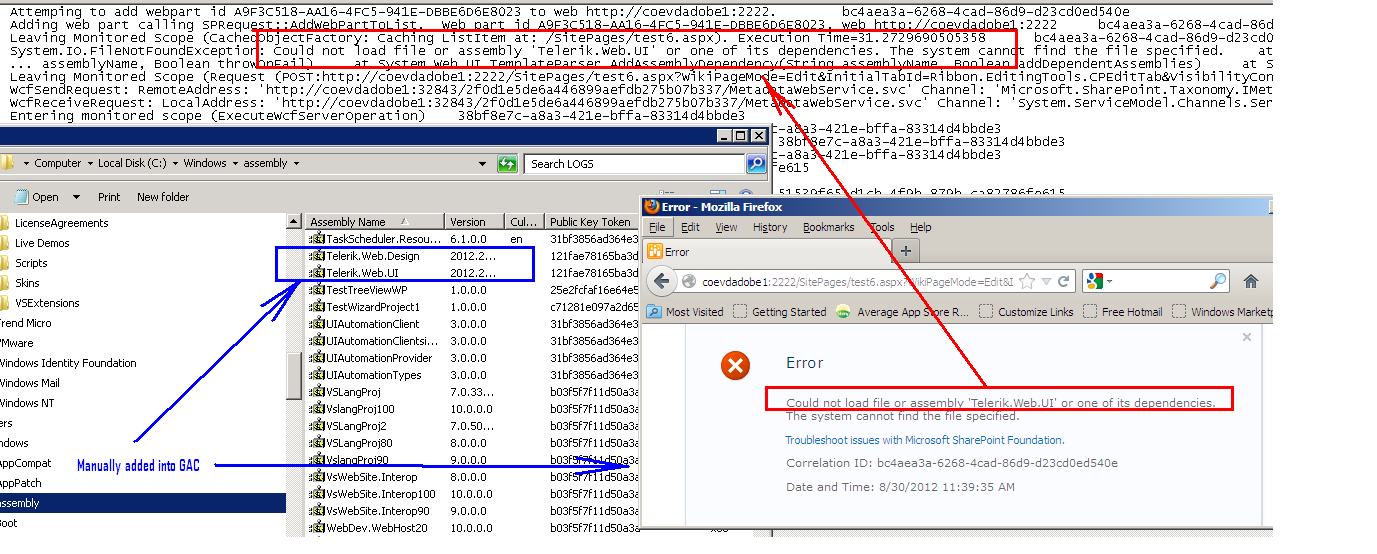This screenshot has height=554, width=1377.
Task: Click UIAutomationProvider assembly icon
Action: [x=317, y=358]
